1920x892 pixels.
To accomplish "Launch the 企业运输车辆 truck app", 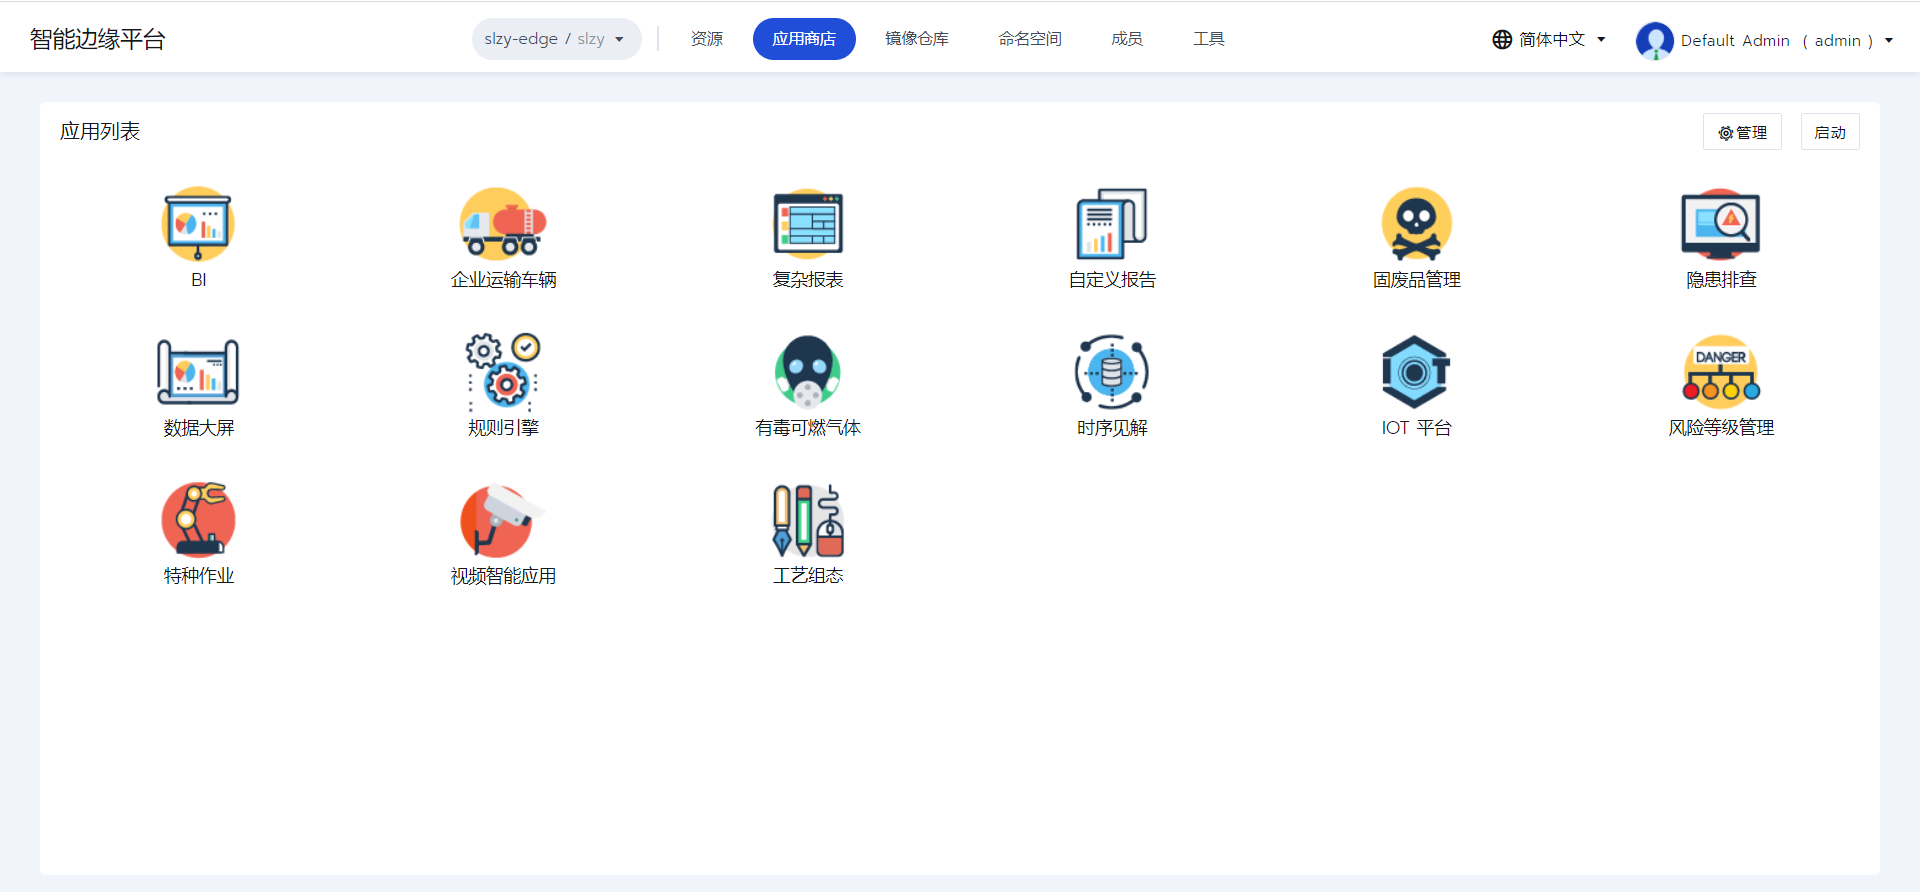I will pos(503,224).
